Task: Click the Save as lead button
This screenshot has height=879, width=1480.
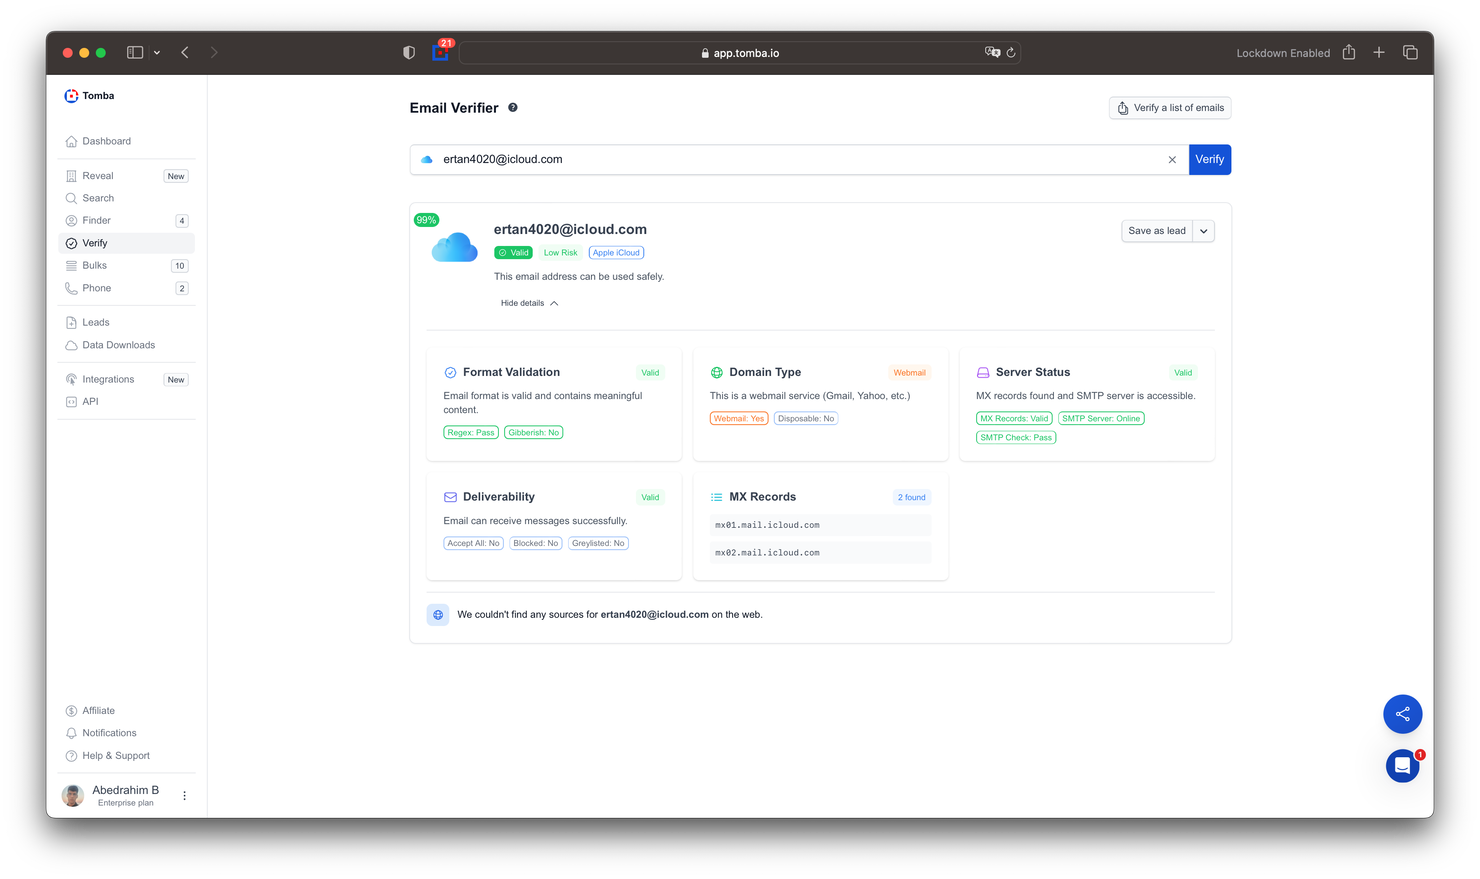Action: (x=1156, y=231)
